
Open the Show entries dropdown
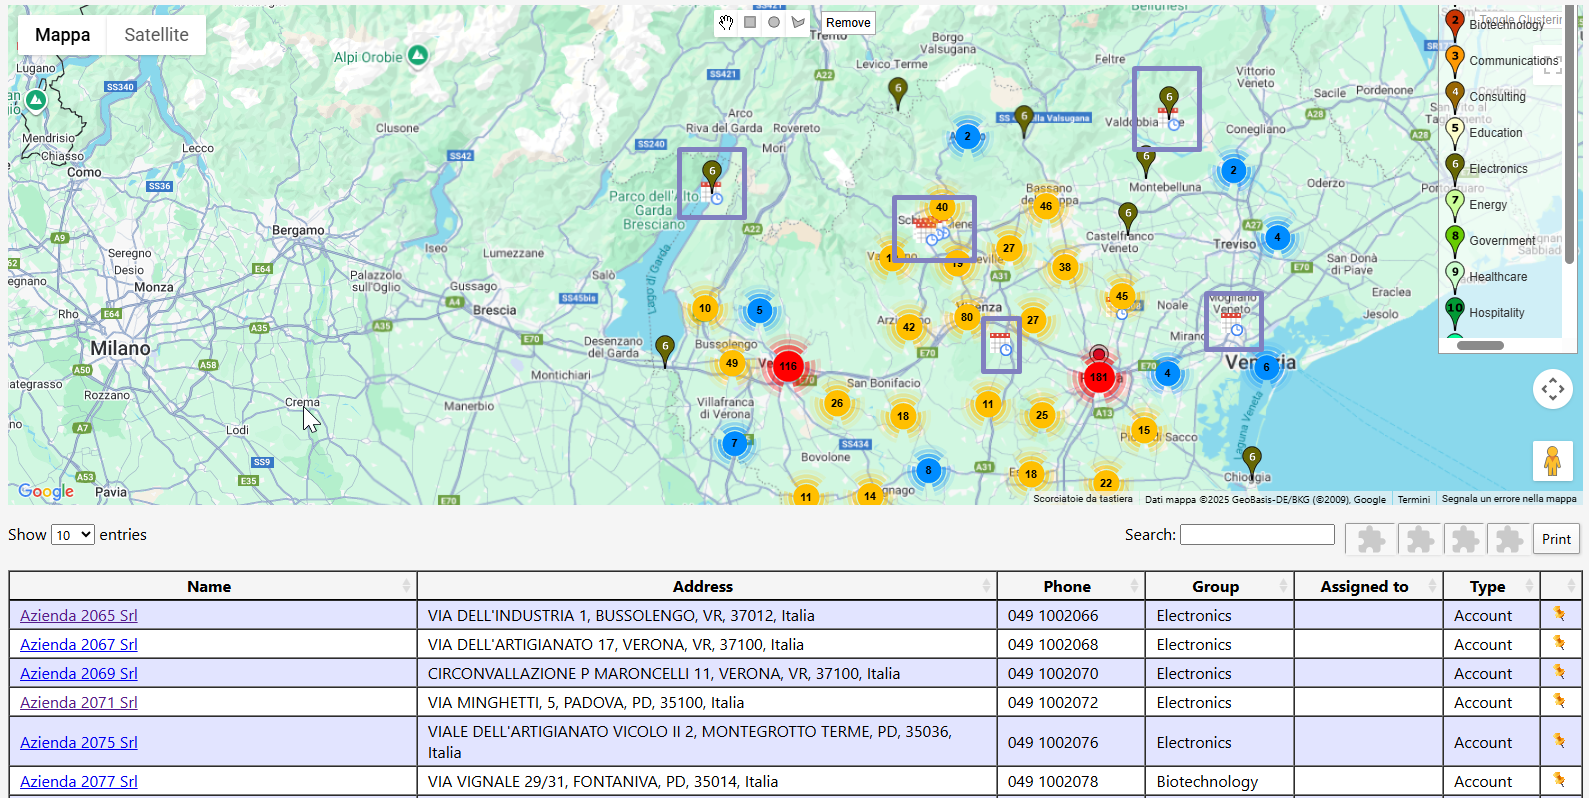pyautogui.click(x=73, y=535)
